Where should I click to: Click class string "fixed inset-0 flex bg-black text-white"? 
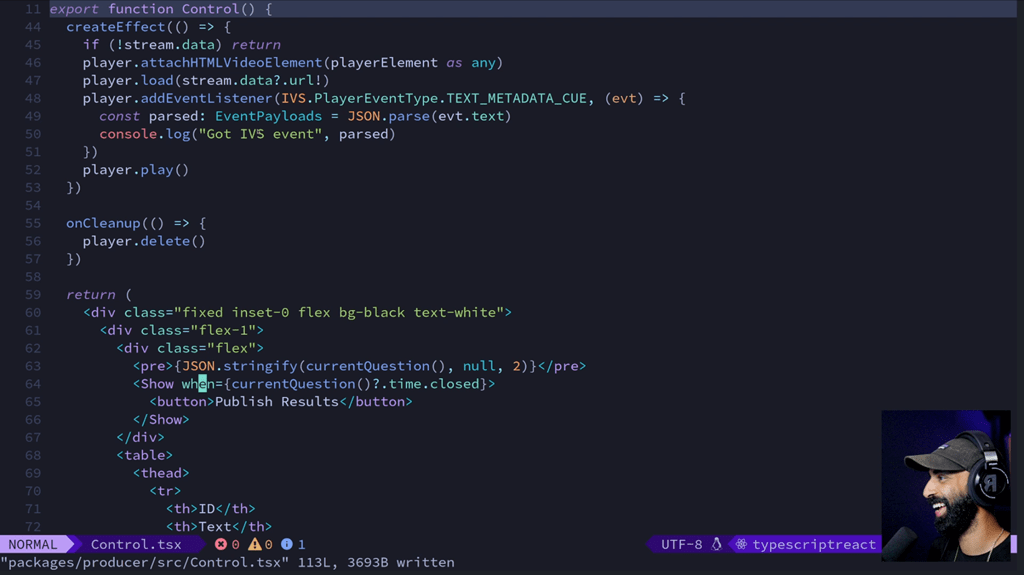point(339,312)
